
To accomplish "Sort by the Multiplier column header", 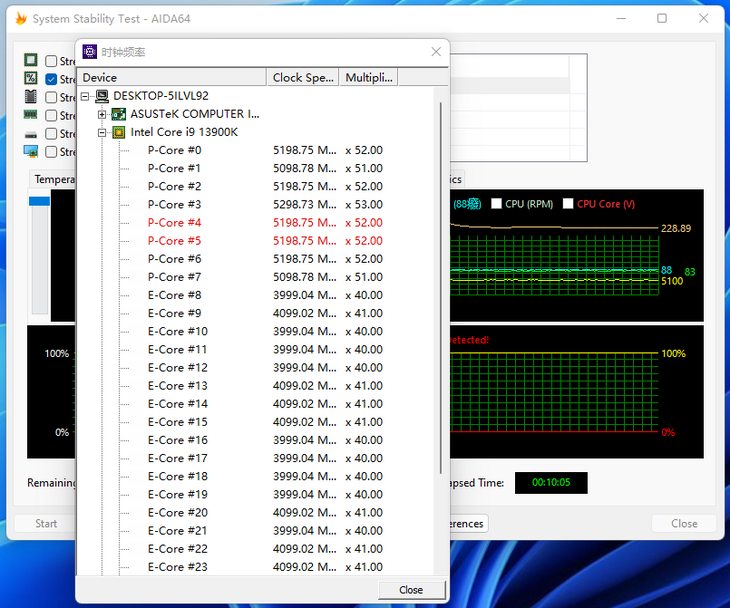I will coord(369,77).
